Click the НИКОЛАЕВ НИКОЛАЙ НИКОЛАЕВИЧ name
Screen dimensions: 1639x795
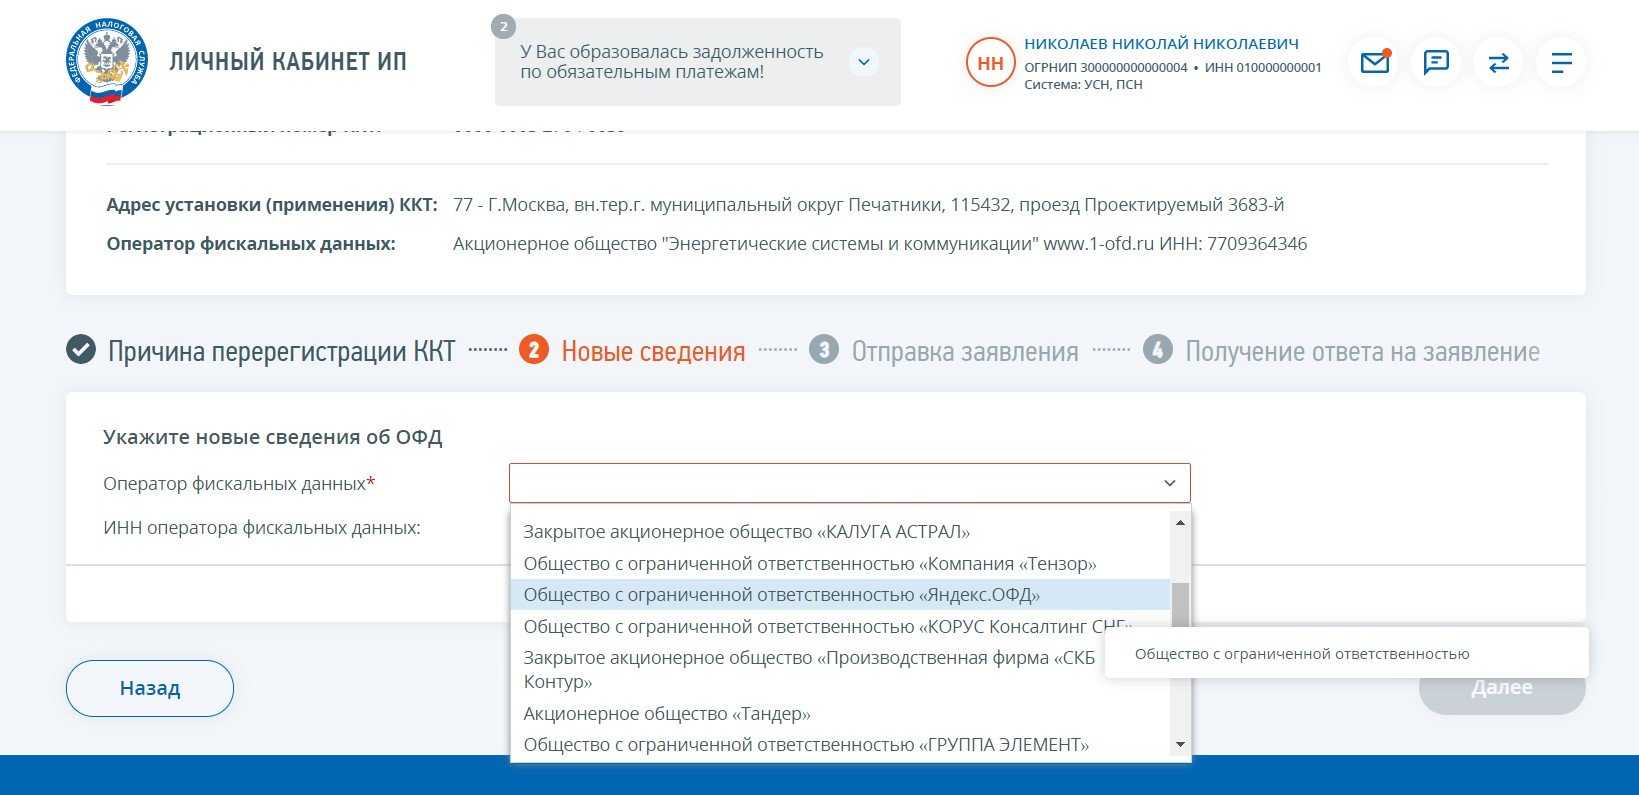point(1161,44)
